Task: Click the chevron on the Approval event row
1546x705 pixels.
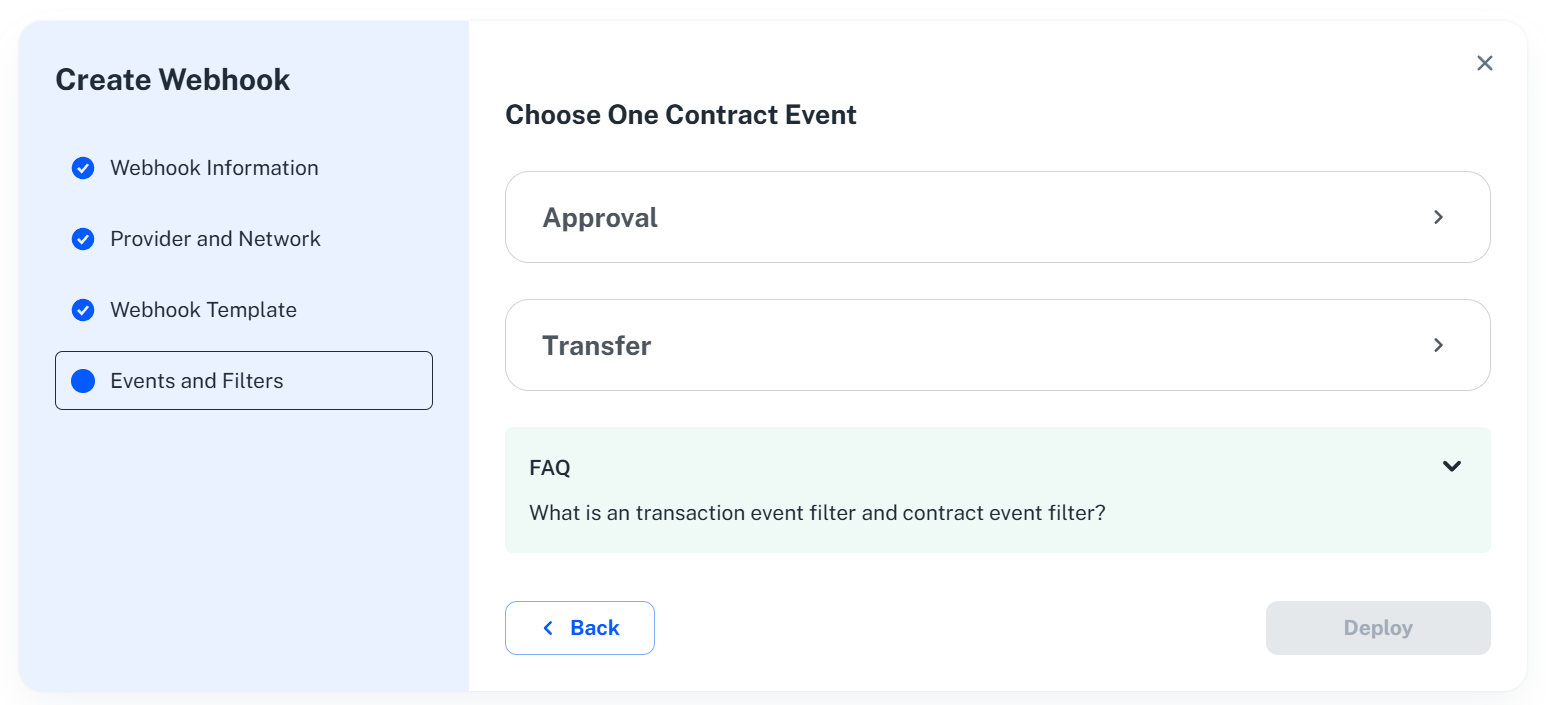Action: (1438, 217)
